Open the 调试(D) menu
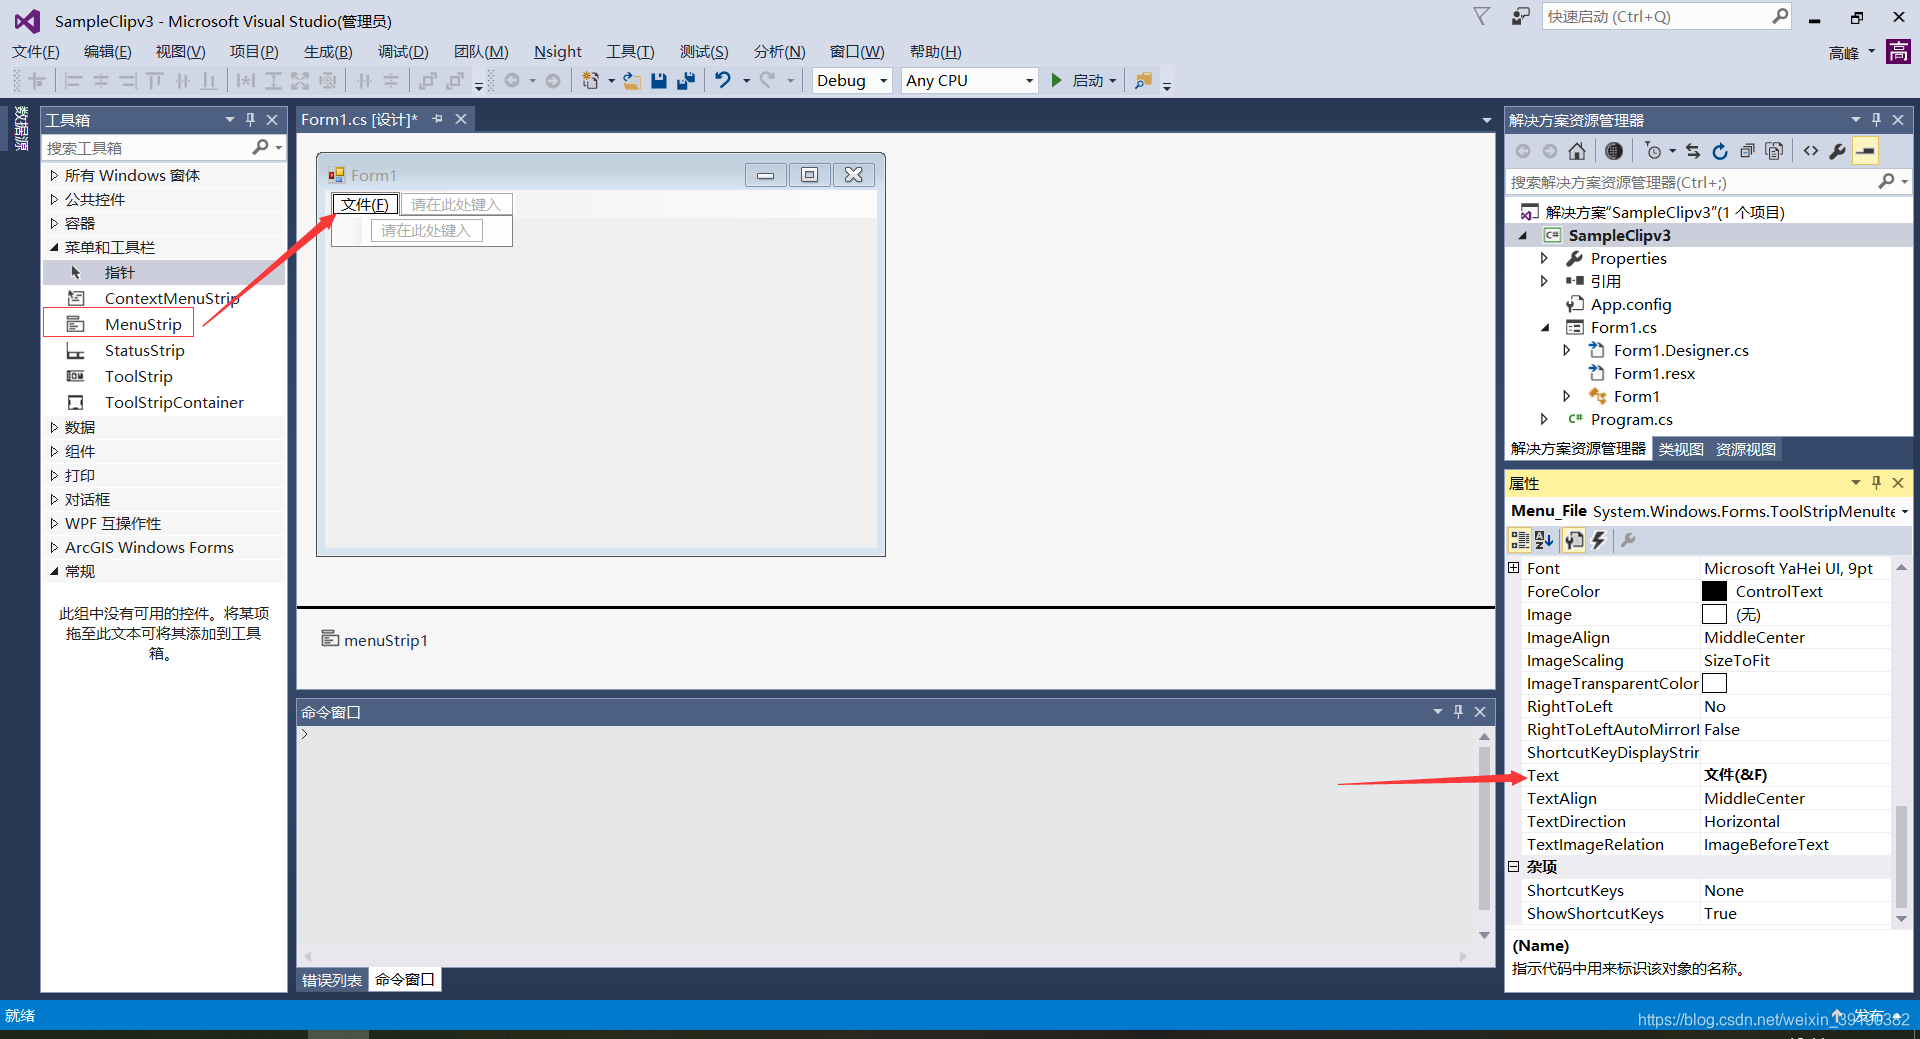The width and height of the screenshot is (1920, 1039). (x=403, y=52)
